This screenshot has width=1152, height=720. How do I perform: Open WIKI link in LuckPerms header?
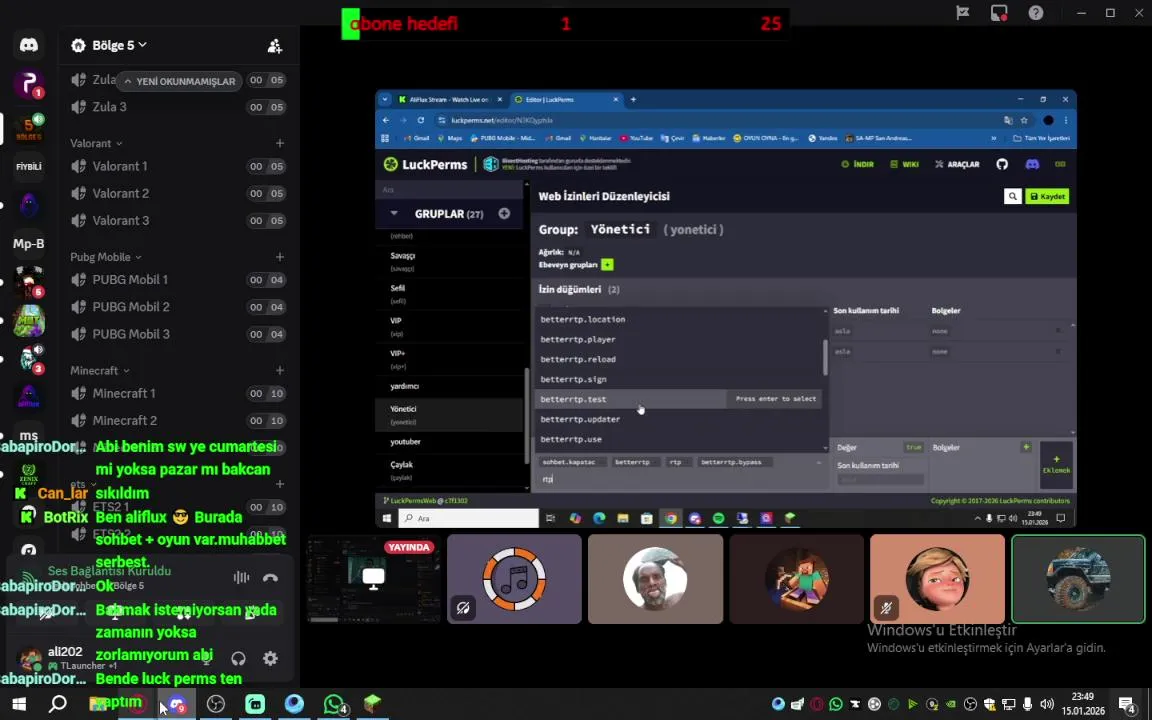904,165
